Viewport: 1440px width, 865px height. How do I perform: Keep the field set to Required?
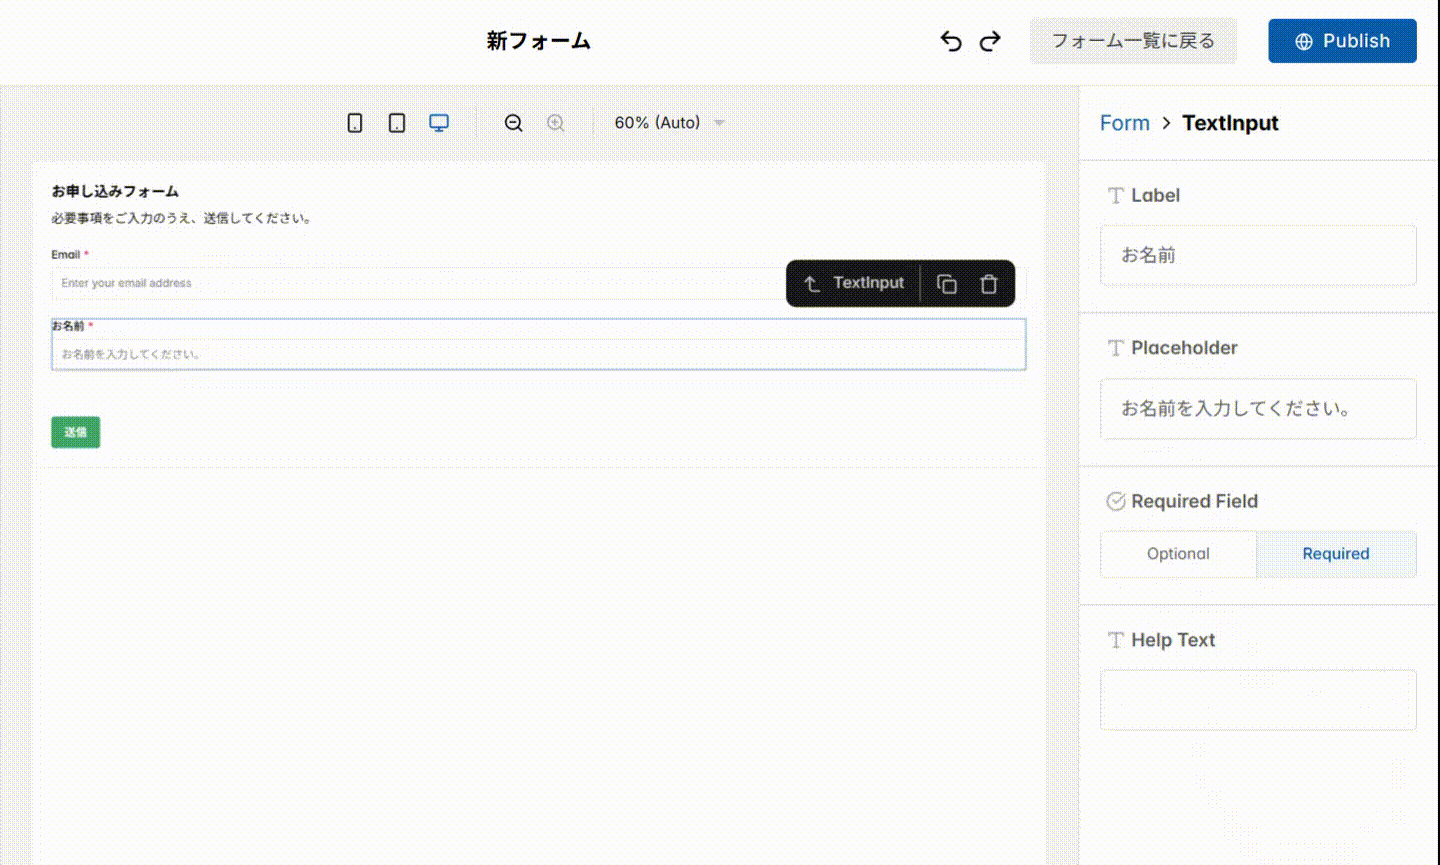1336,553
